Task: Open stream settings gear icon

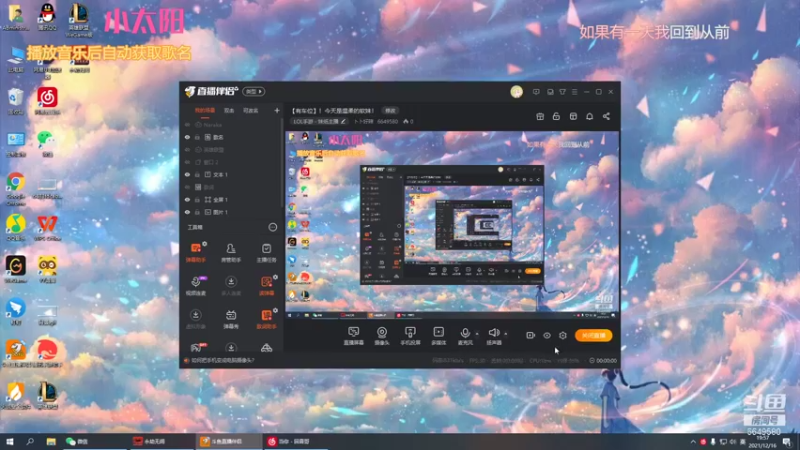Action: [562, 335]
